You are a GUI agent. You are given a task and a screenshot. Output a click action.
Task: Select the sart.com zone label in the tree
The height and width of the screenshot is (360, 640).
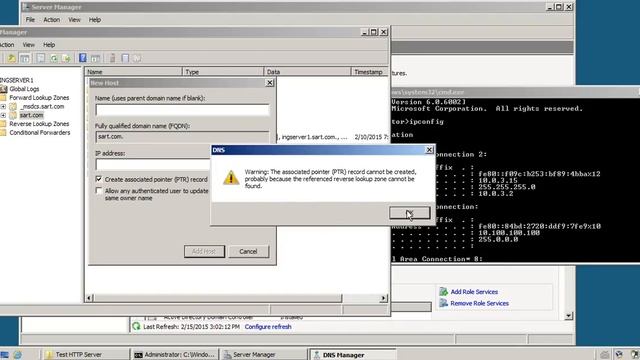[31, 115]
